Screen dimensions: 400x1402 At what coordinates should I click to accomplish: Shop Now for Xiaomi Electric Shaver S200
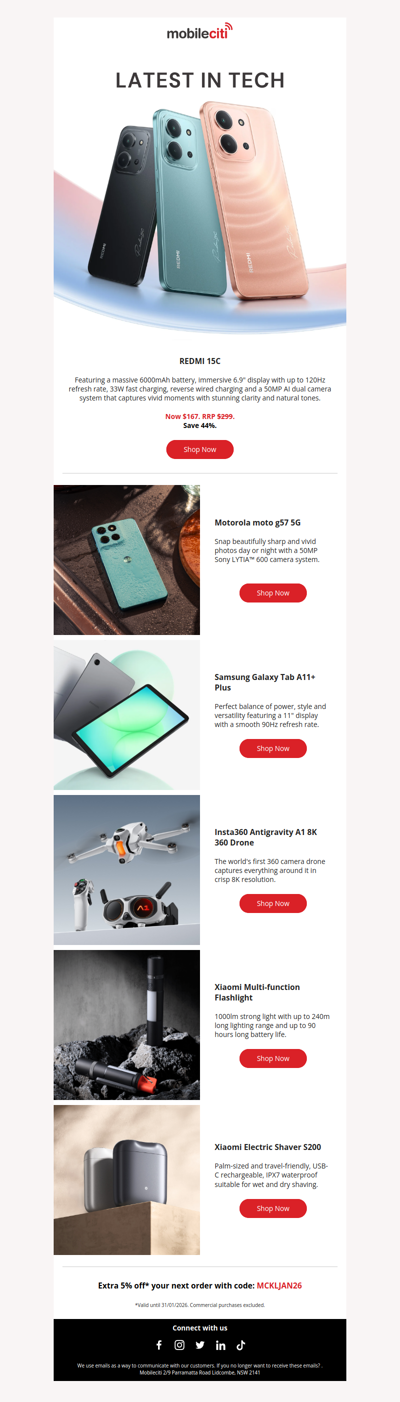pyautogui.click(x=273, y=1208)
